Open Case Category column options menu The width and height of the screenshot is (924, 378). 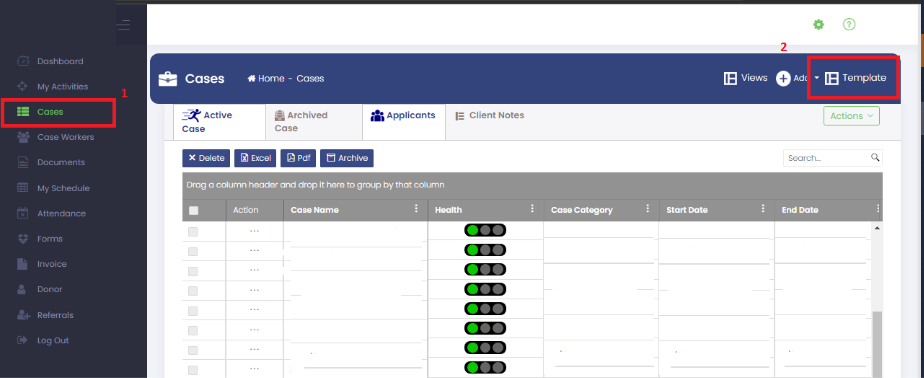click(648, 209)
